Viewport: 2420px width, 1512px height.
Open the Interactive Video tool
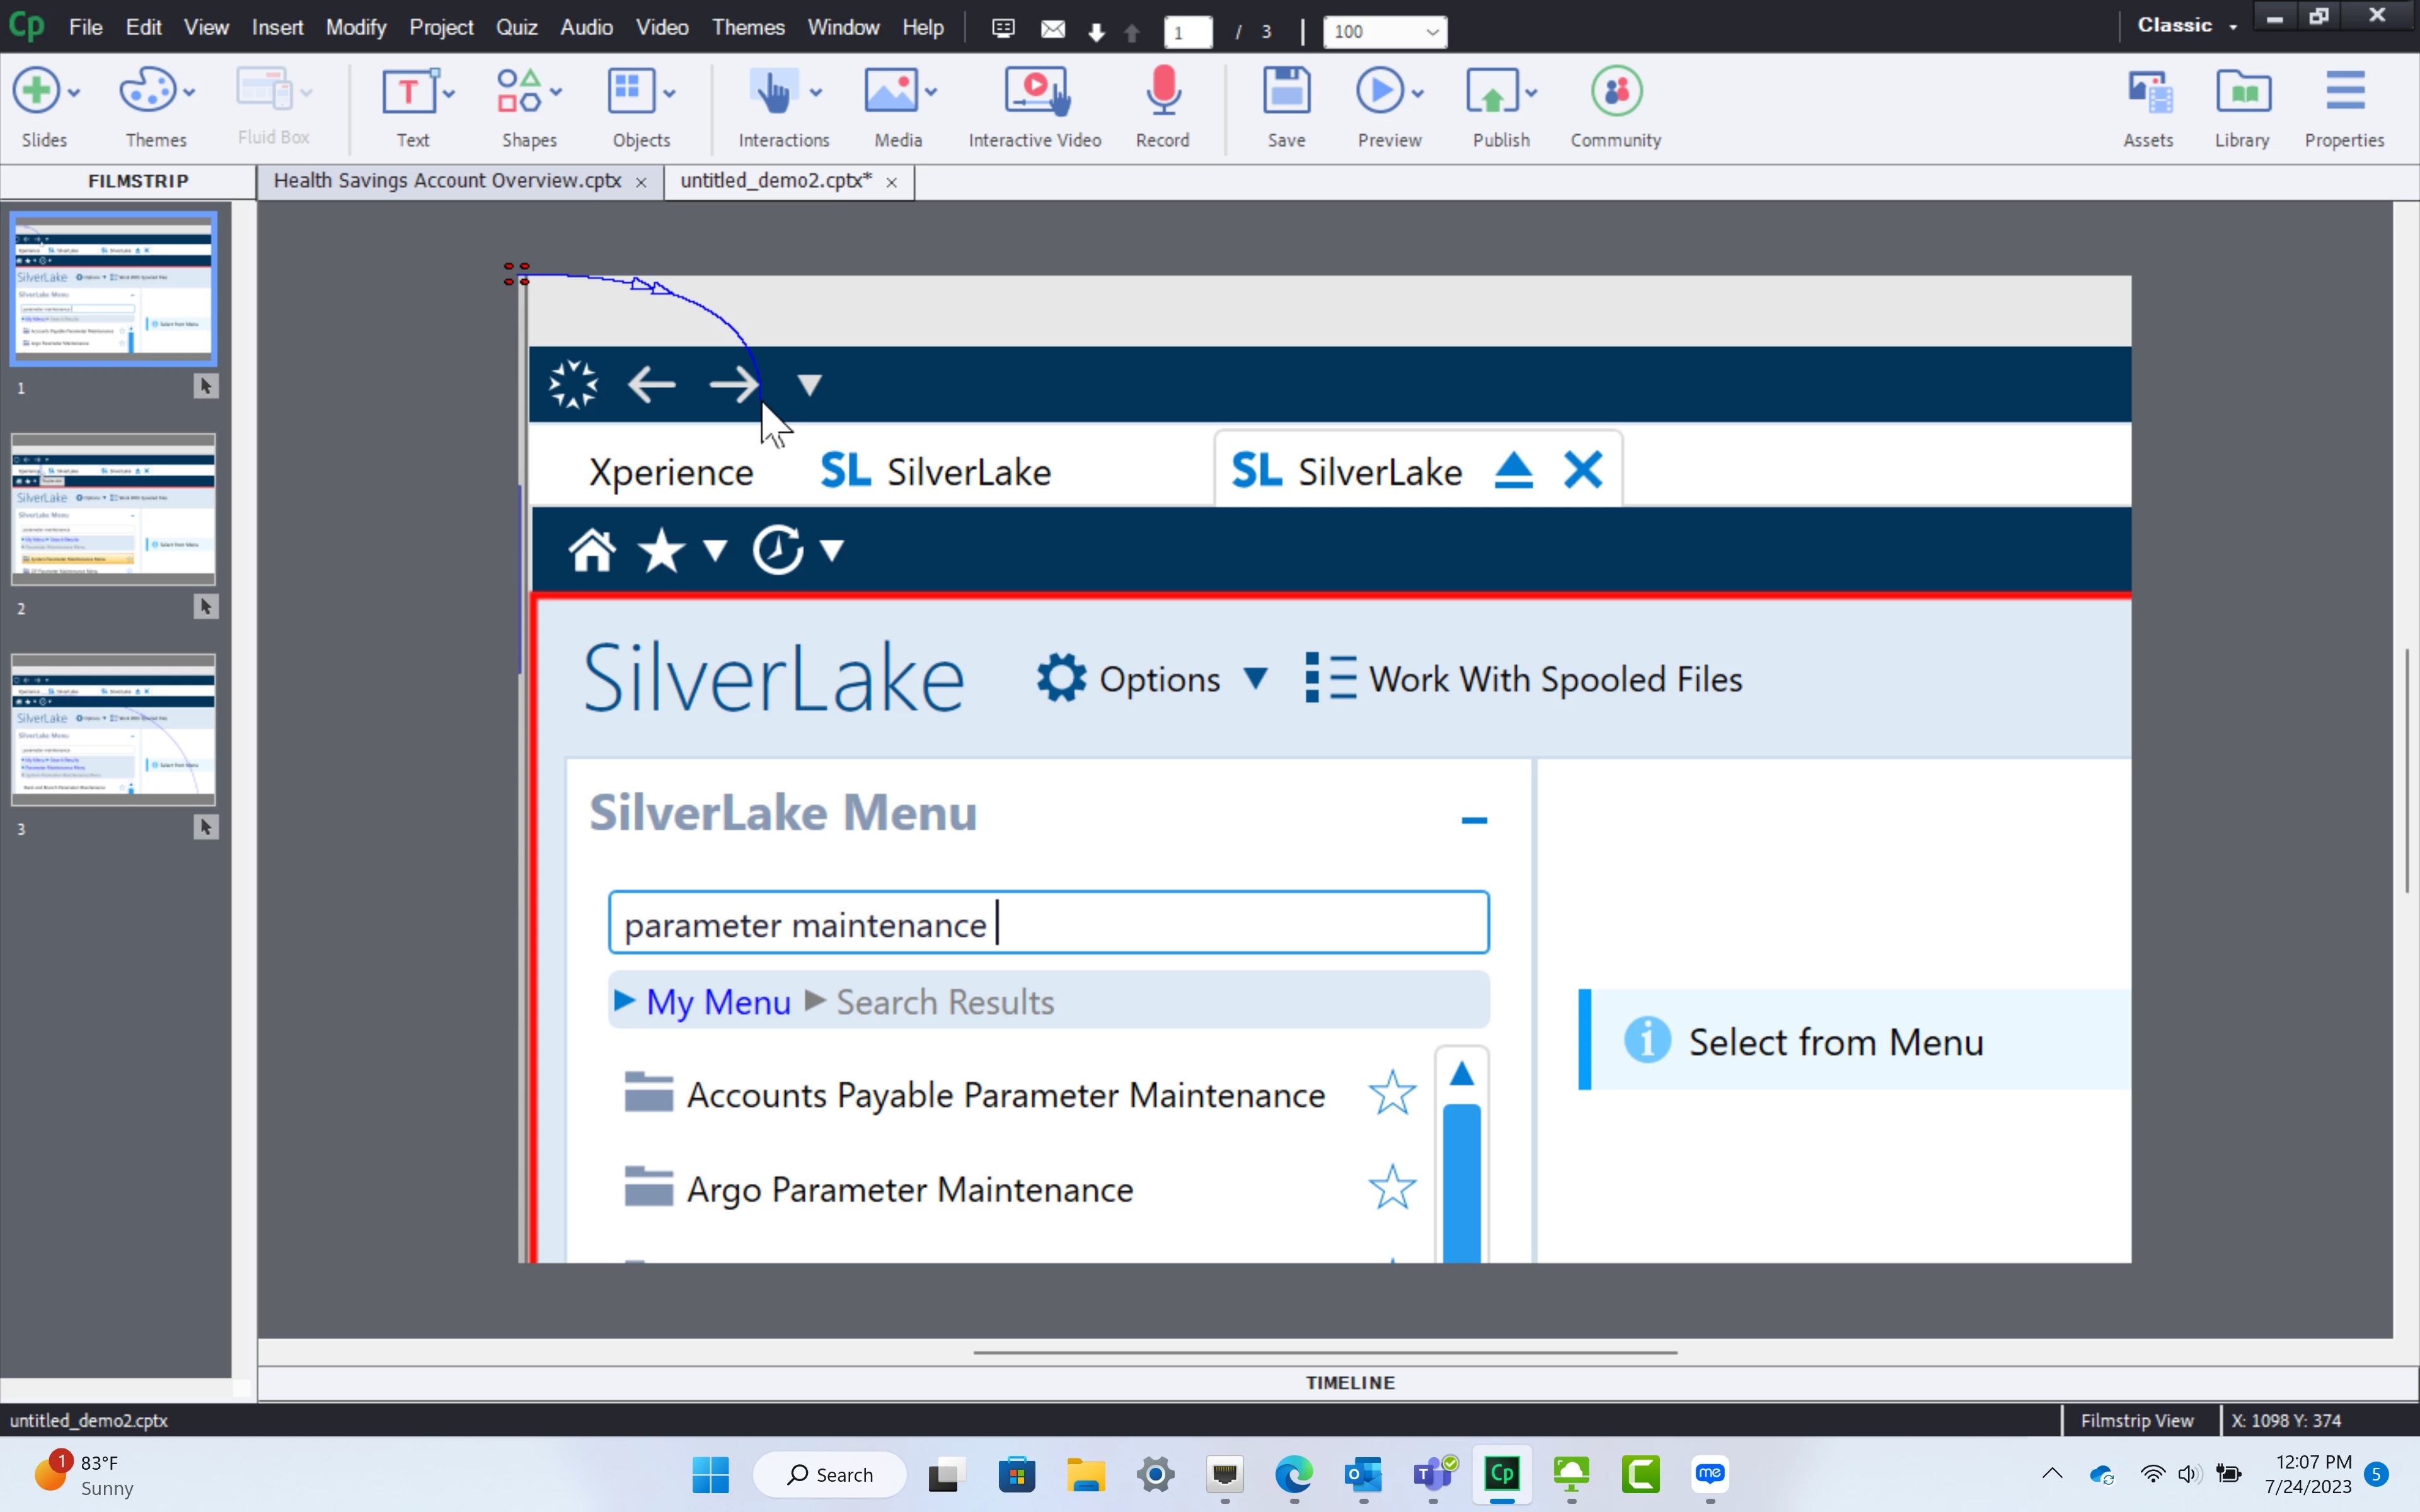[x=1035, y=93]
